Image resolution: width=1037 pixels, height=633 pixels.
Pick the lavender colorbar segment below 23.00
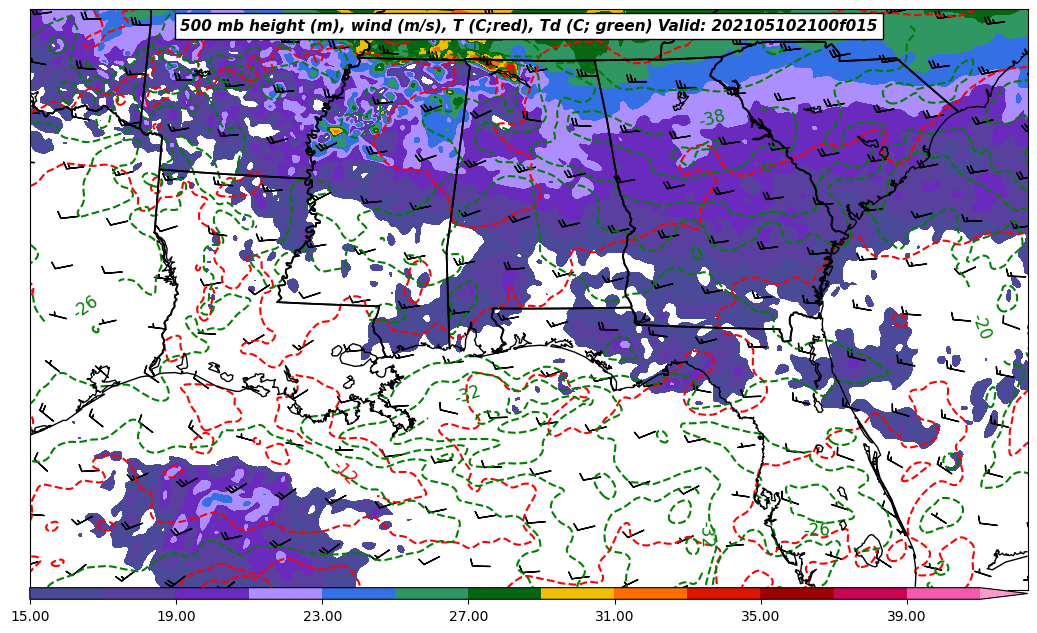coord(286,593)
